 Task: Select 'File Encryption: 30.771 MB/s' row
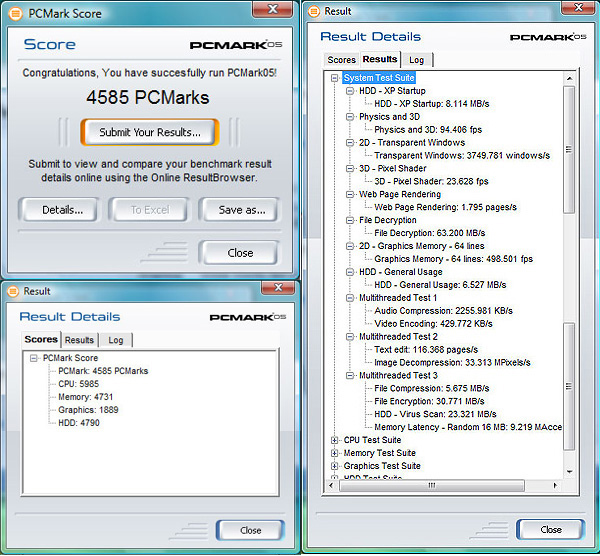pos(429,401)
